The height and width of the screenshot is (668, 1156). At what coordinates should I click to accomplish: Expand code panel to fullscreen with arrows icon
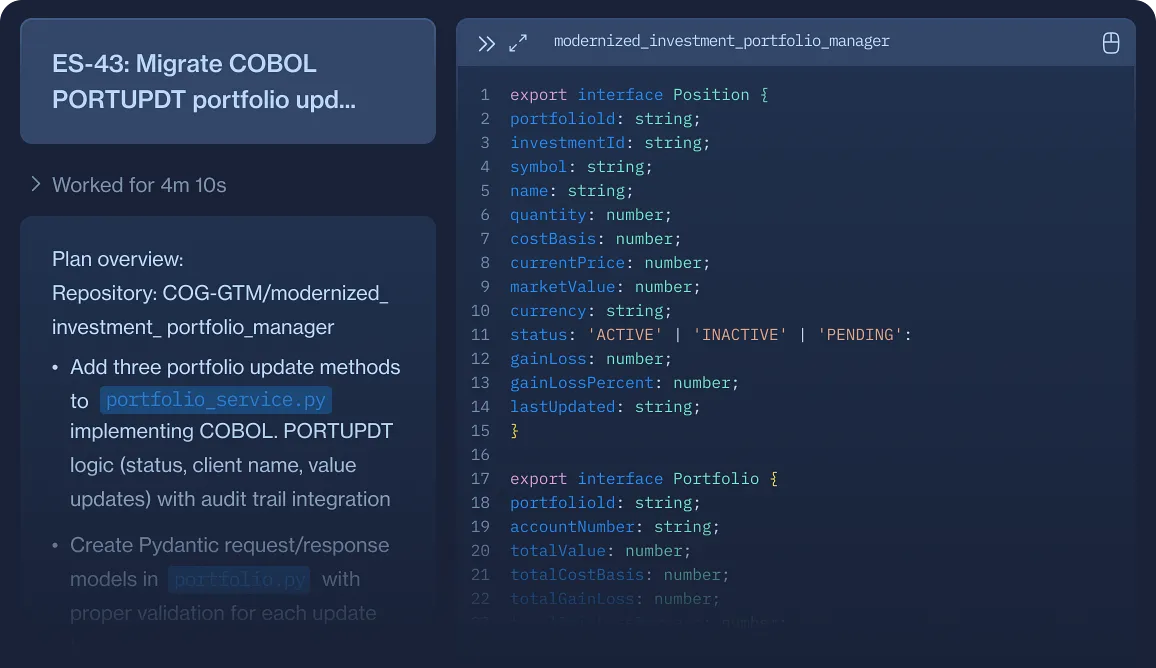coord(518,43)
